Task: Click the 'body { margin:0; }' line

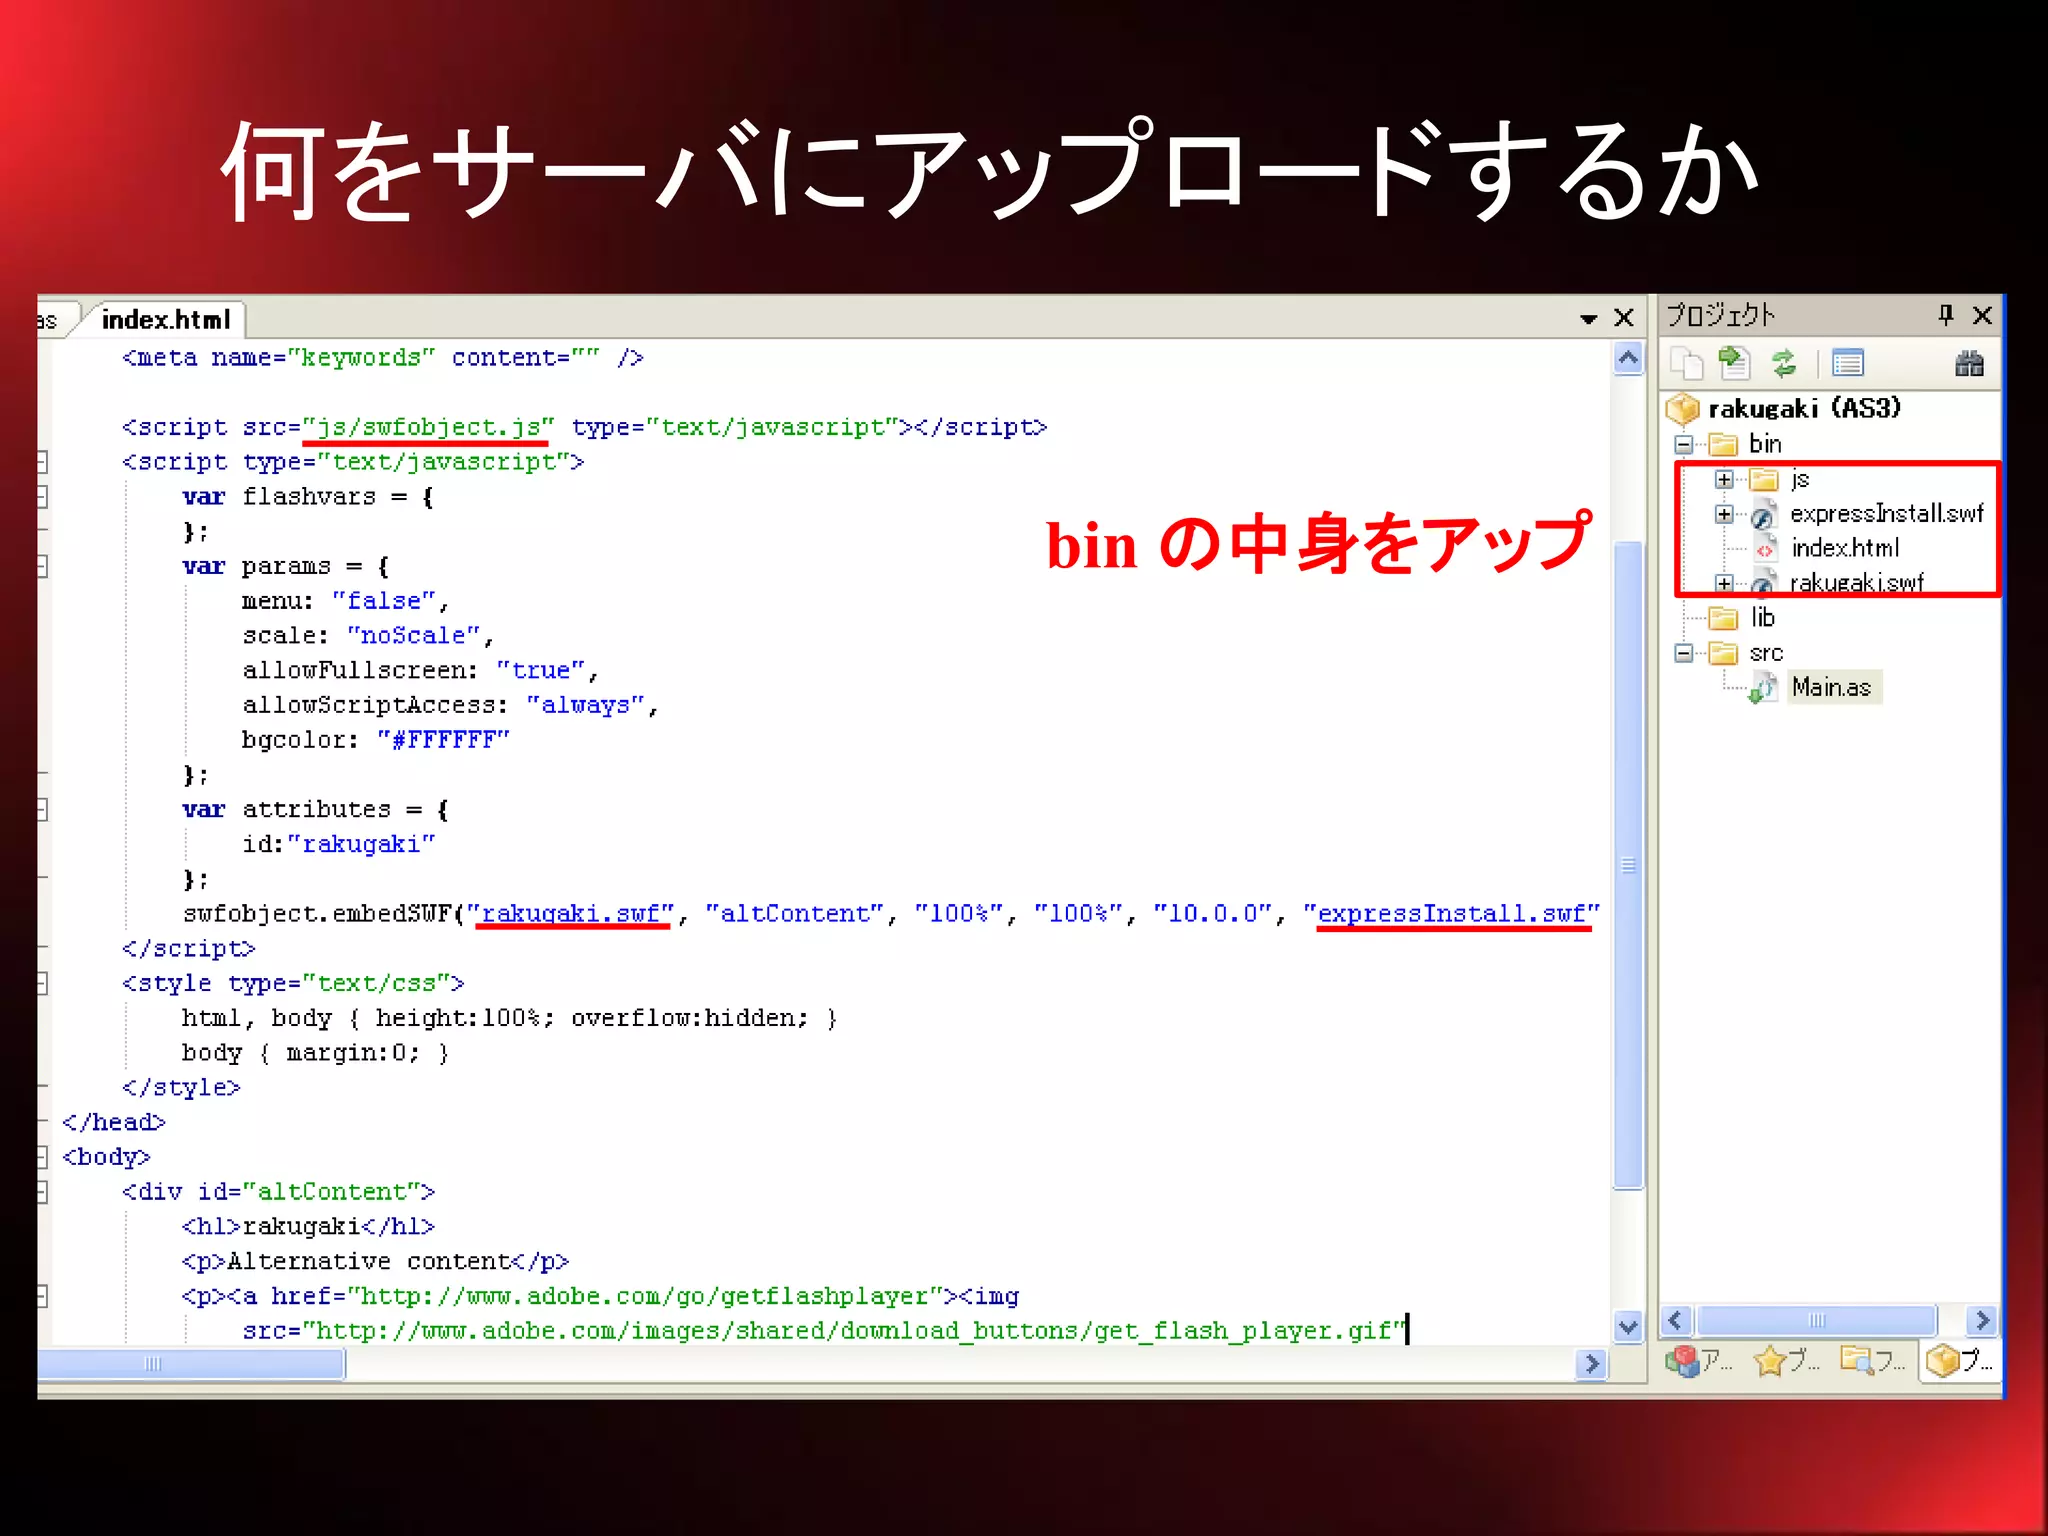Action: point(315,1054)
